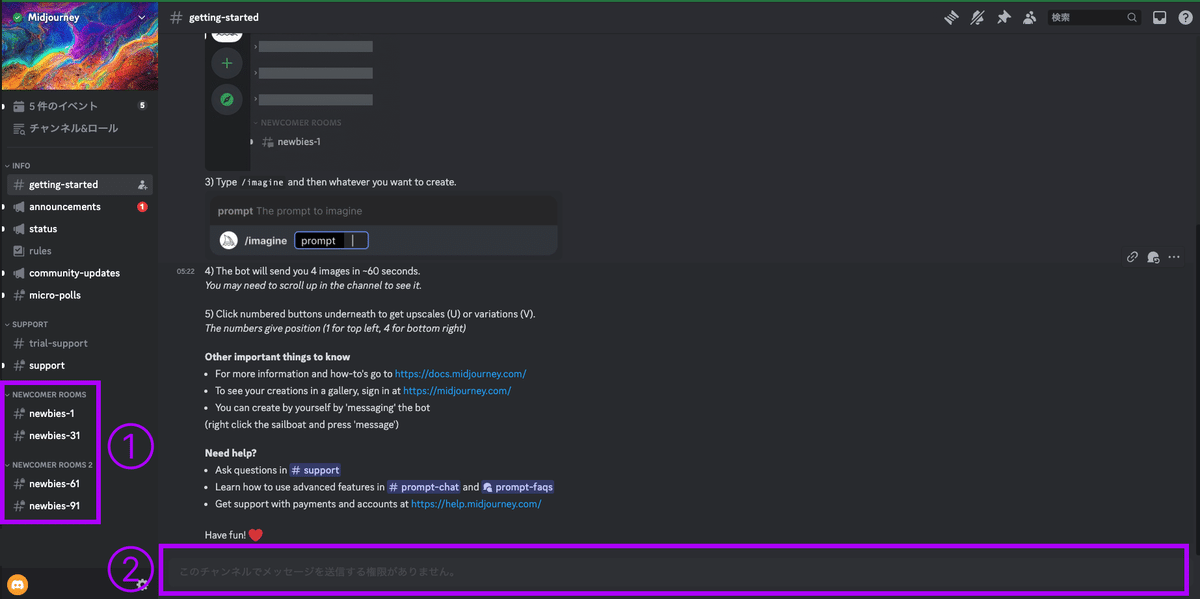Click the magnifier icon in search box

click(1132, 17)
